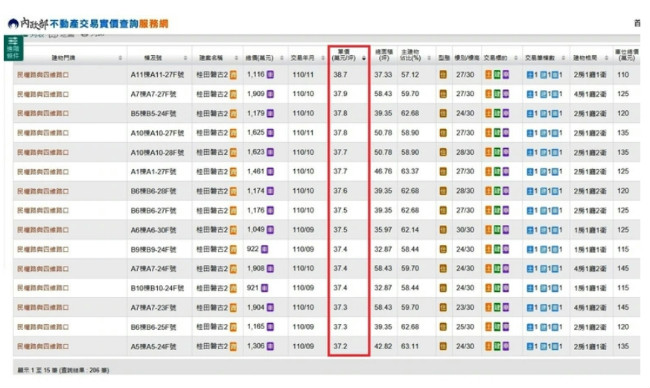Viewport: 650px width, 388px height.
Task: Click the orange project icon in the A11-27F row
Action: click(x=233, y=75)
